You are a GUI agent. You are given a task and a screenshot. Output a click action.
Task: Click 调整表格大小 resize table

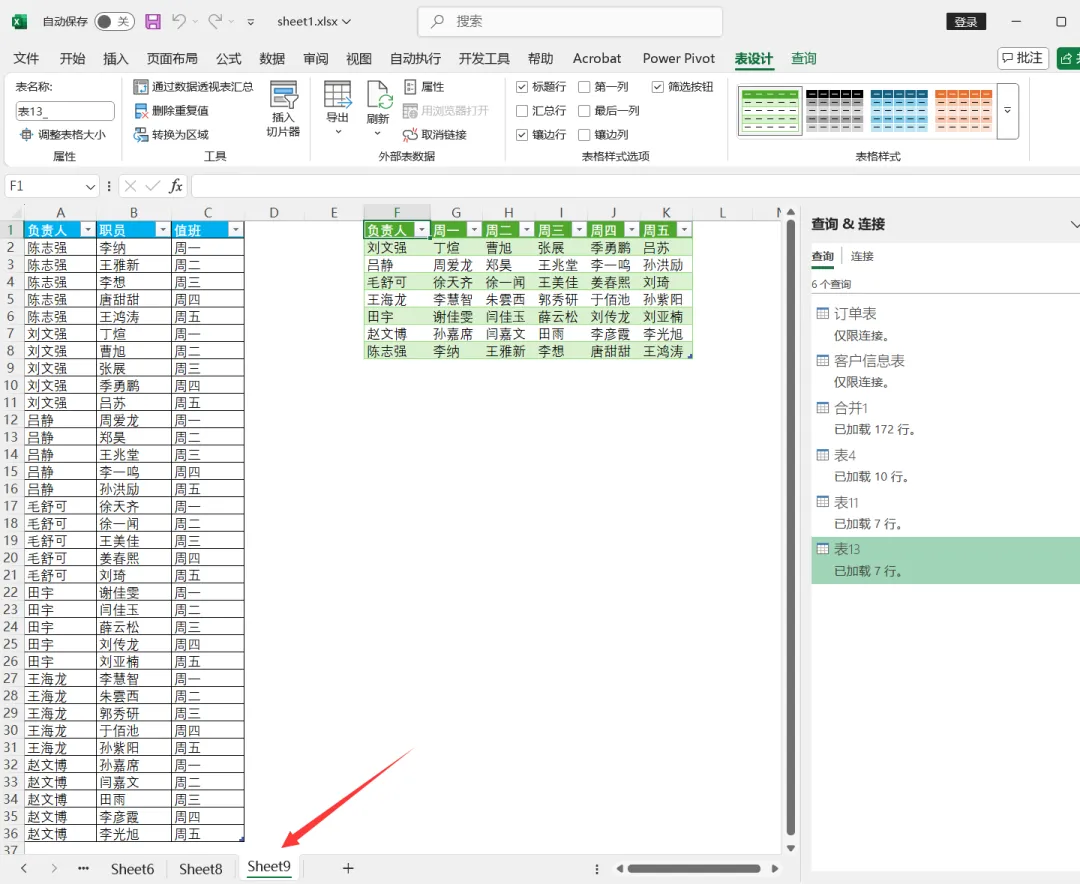click(63, 134)
